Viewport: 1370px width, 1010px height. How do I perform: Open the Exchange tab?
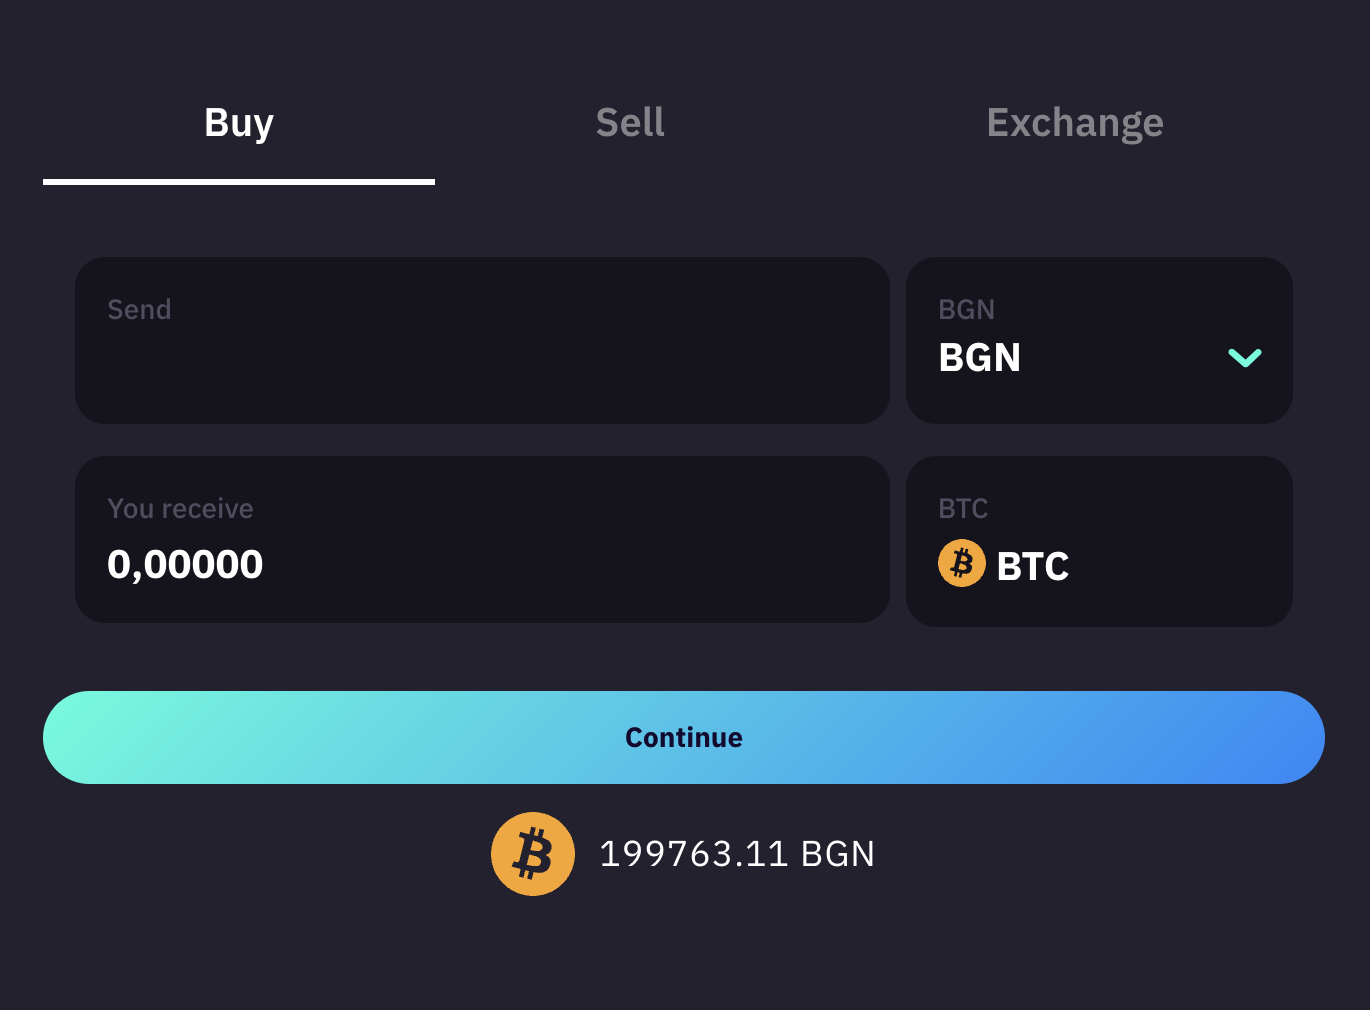tap(1075, 123)
